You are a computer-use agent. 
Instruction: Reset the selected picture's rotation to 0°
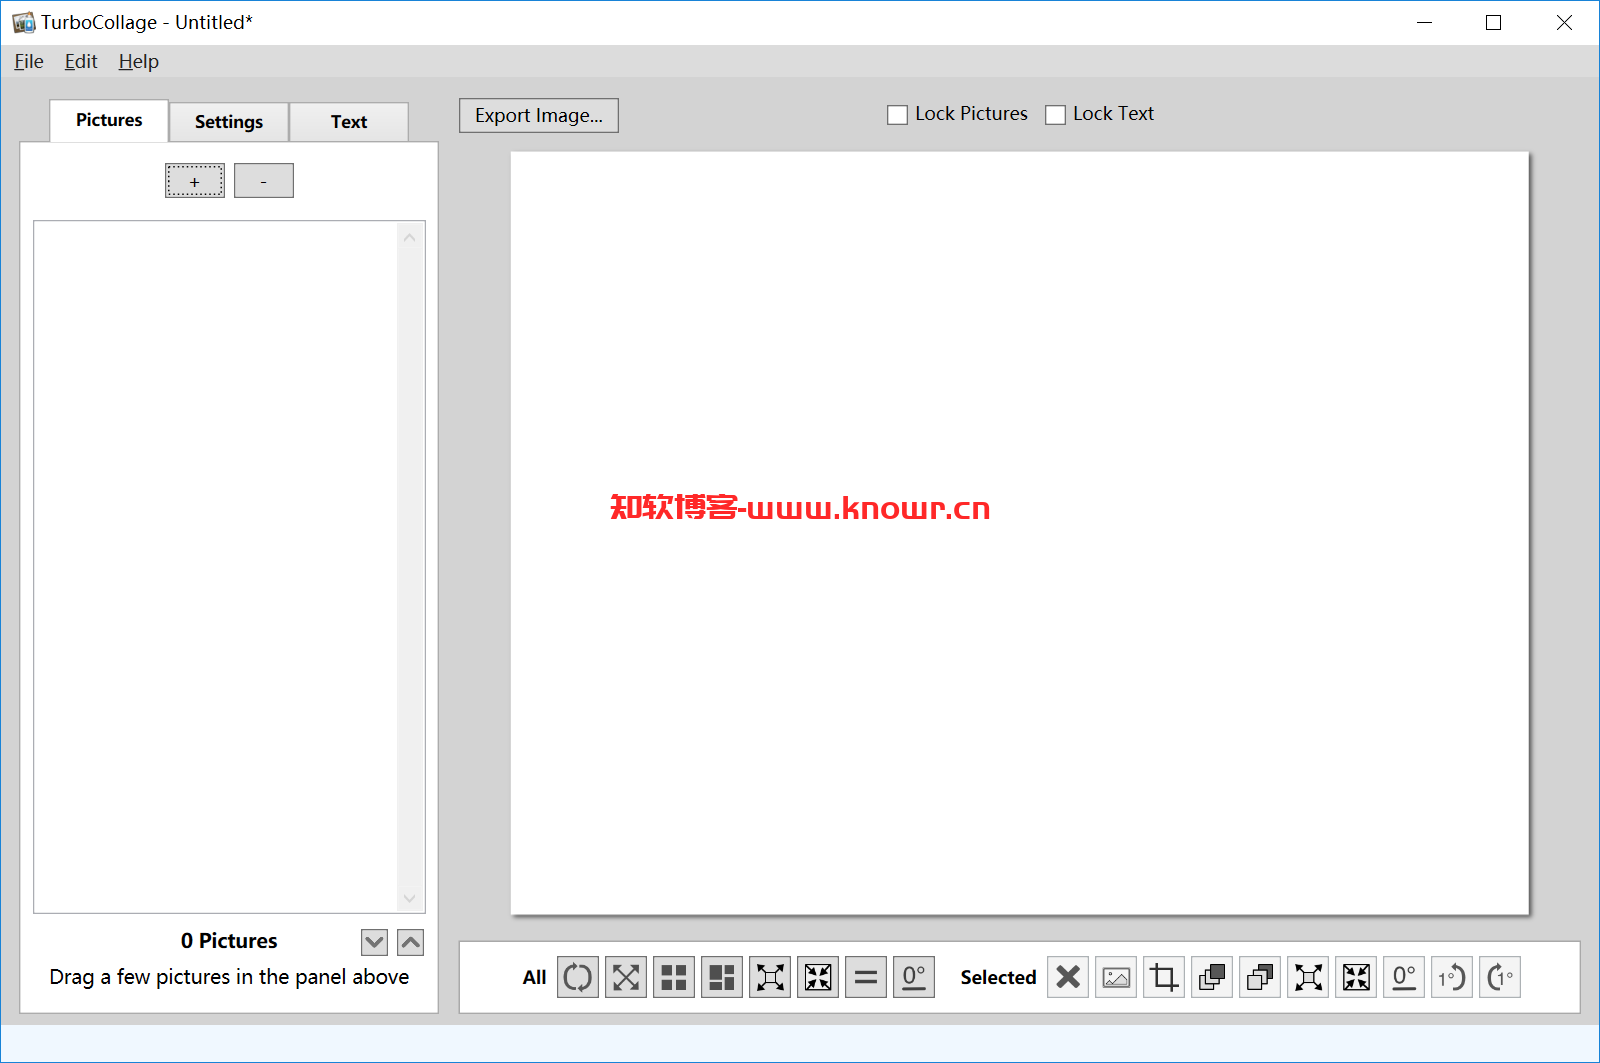1404,977
